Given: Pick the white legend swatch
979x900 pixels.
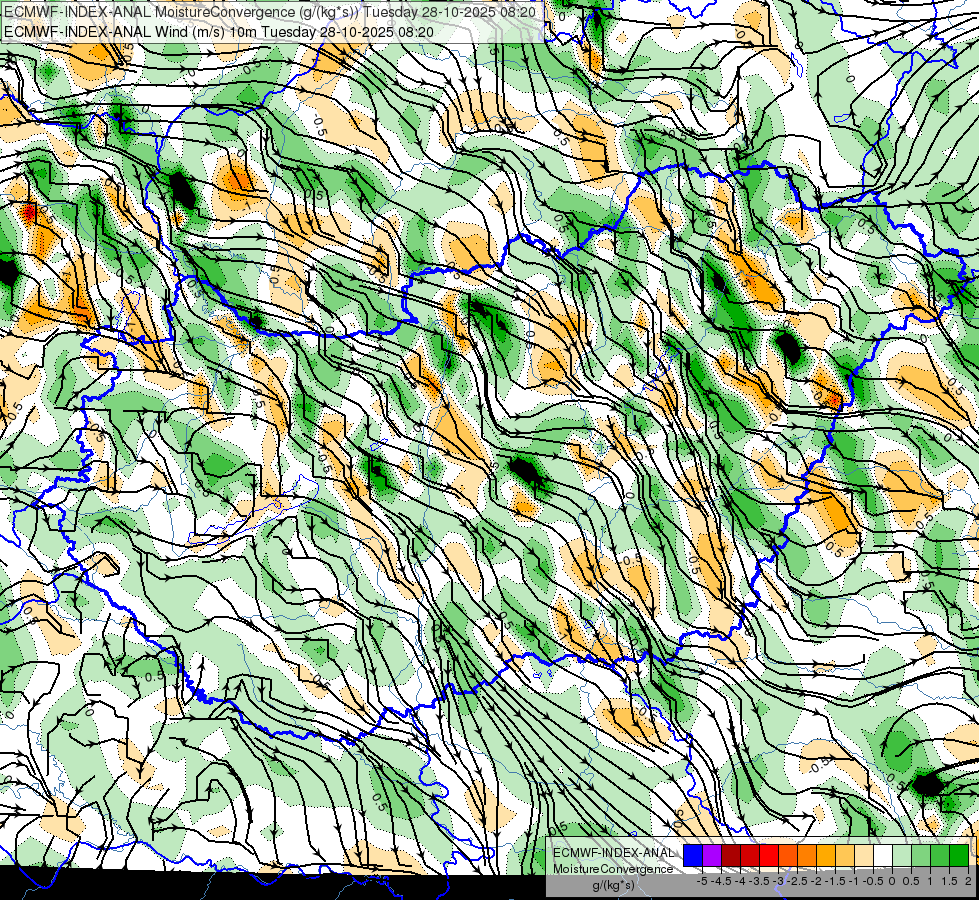Looking at the screenshot, I should pos(883,855).
